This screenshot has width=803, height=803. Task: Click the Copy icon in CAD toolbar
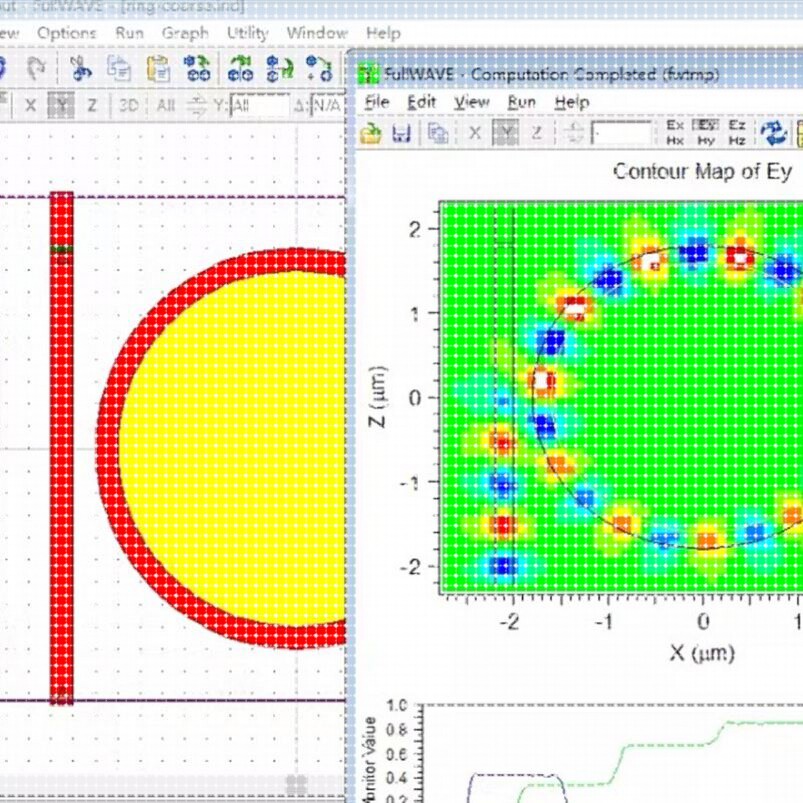point(119,69)
